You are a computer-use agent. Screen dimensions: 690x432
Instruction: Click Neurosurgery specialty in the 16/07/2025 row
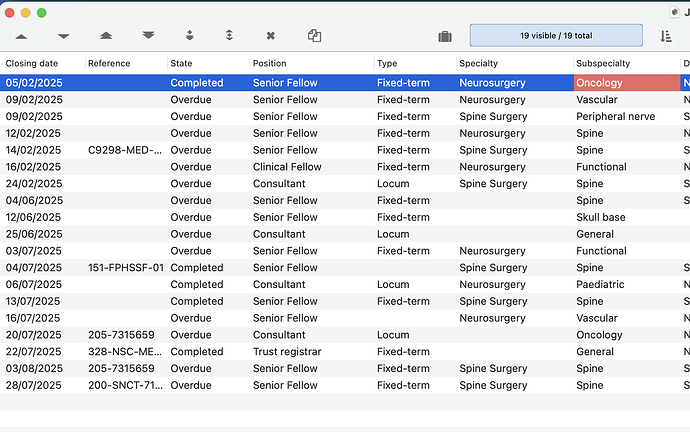coord(492,318)
